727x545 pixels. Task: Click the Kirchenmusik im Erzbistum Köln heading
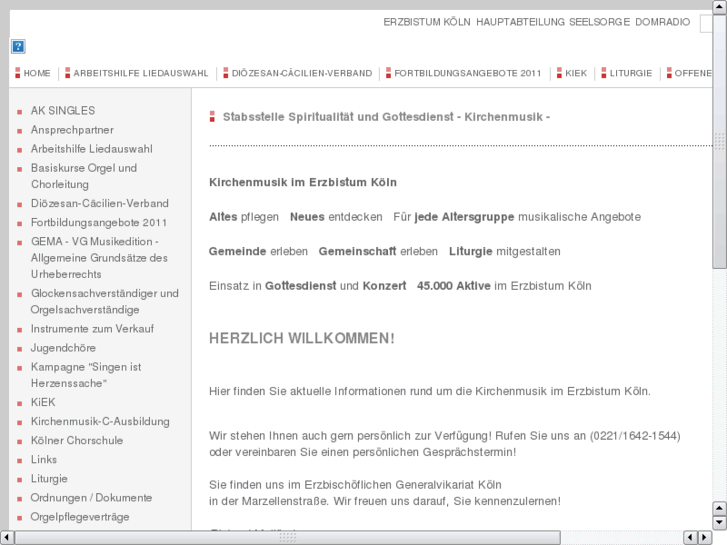[303, 182]
